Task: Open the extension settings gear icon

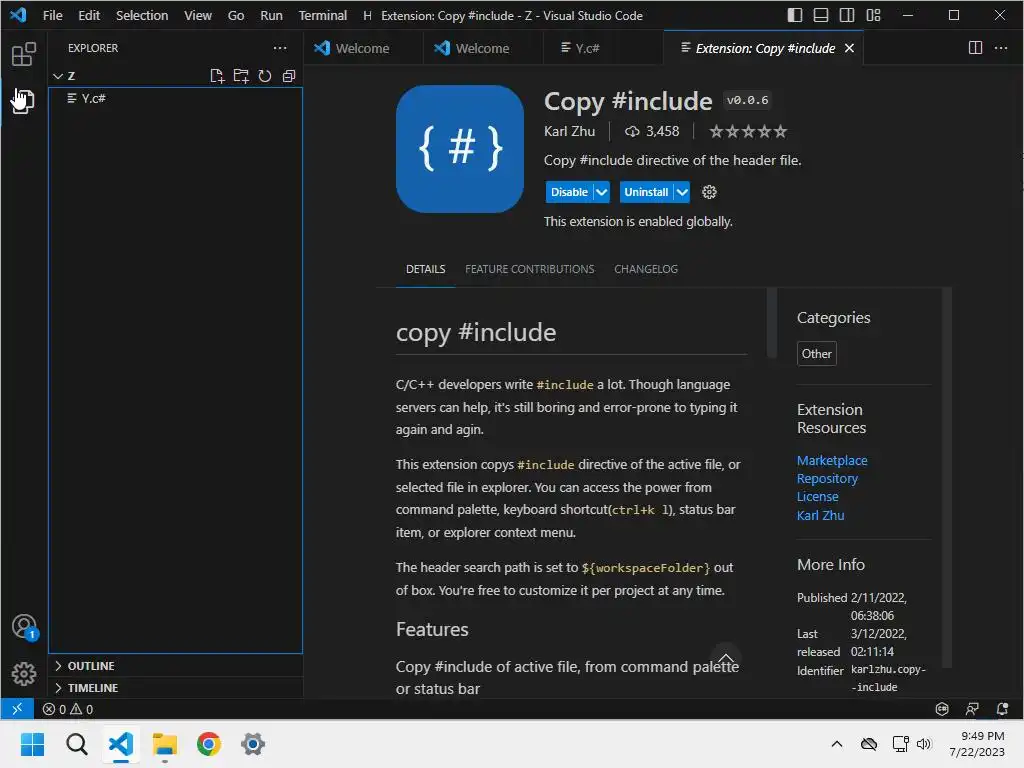Action: (709, 192)
